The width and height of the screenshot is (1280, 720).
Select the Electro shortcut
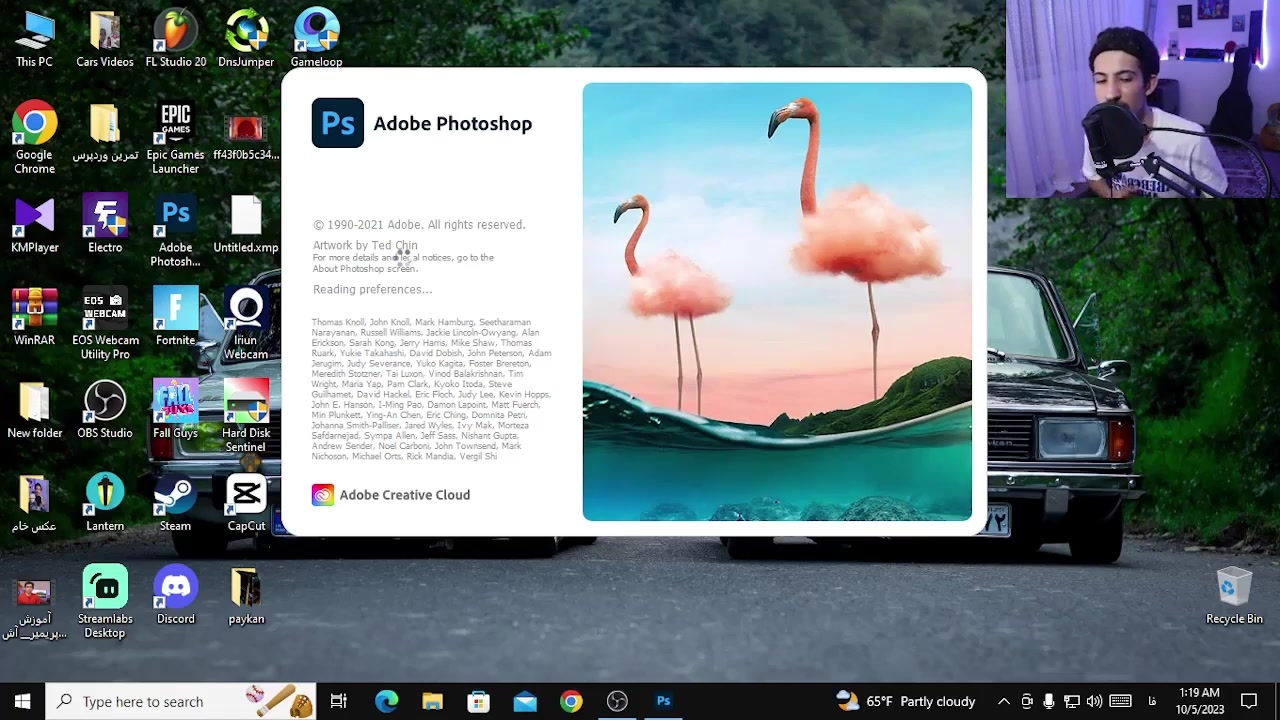pyautogui.click(x=105, y=225)
